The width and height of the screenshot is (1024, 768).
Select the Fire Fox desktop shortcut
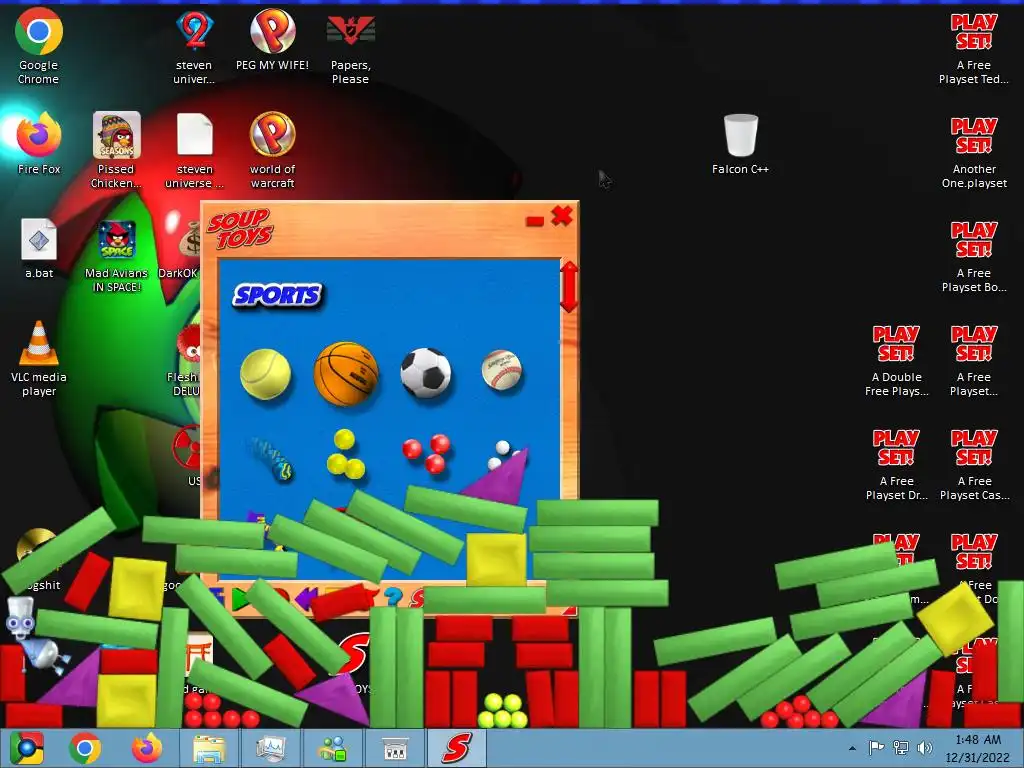point(39,143)
